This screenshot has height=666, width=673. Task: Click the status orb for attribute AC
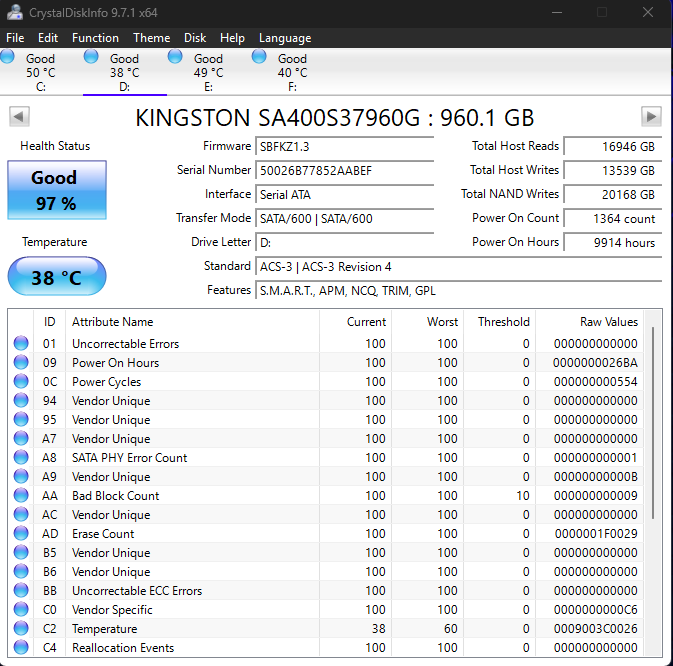coord(21,514)
